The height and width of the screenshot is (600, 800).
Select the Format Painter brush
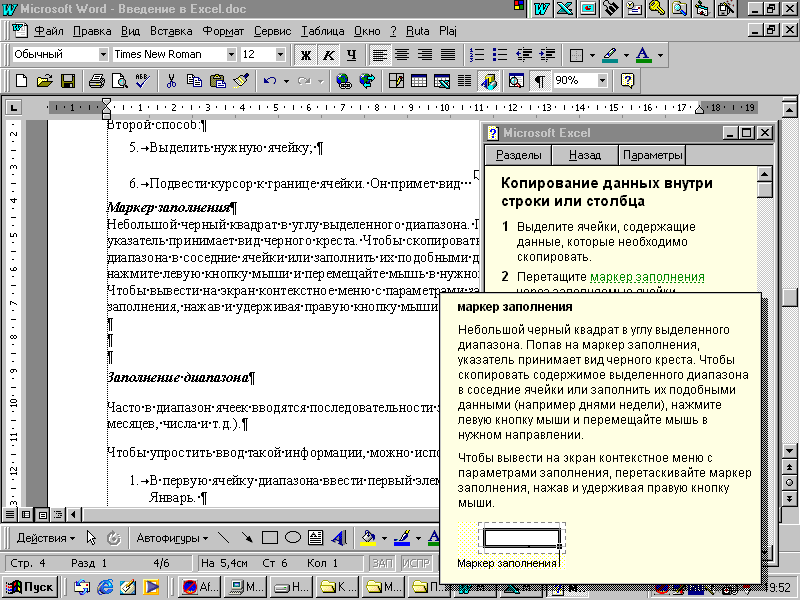[x=240, y=81]
